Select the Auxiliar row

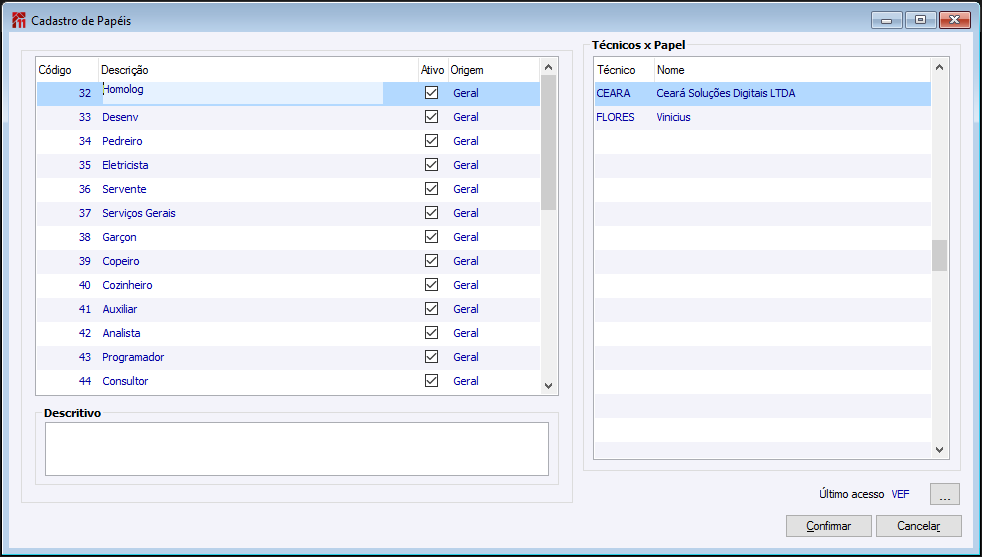(288, 309)
